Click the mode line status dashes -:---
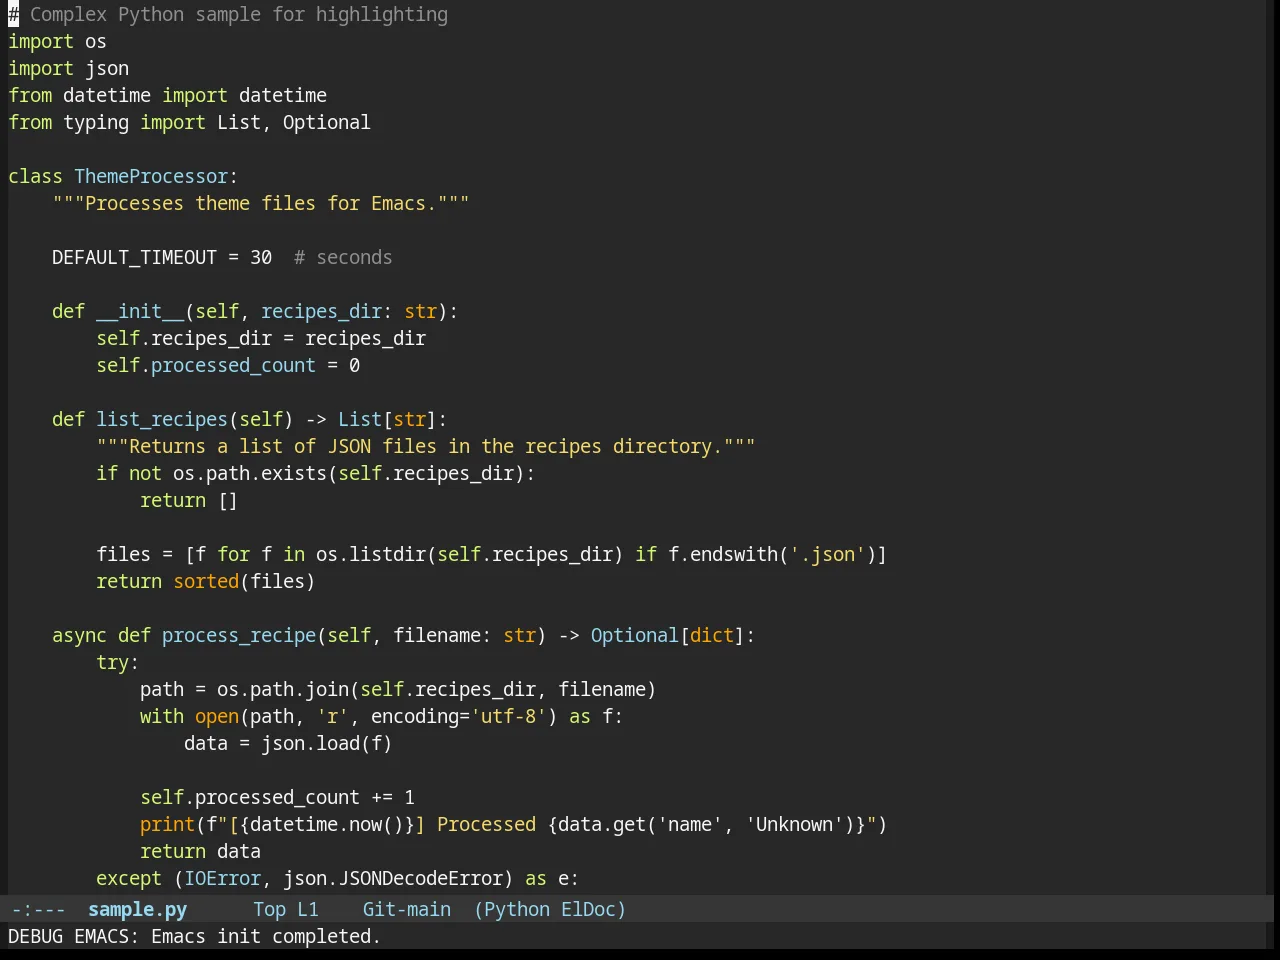 (x=38, y=909)
